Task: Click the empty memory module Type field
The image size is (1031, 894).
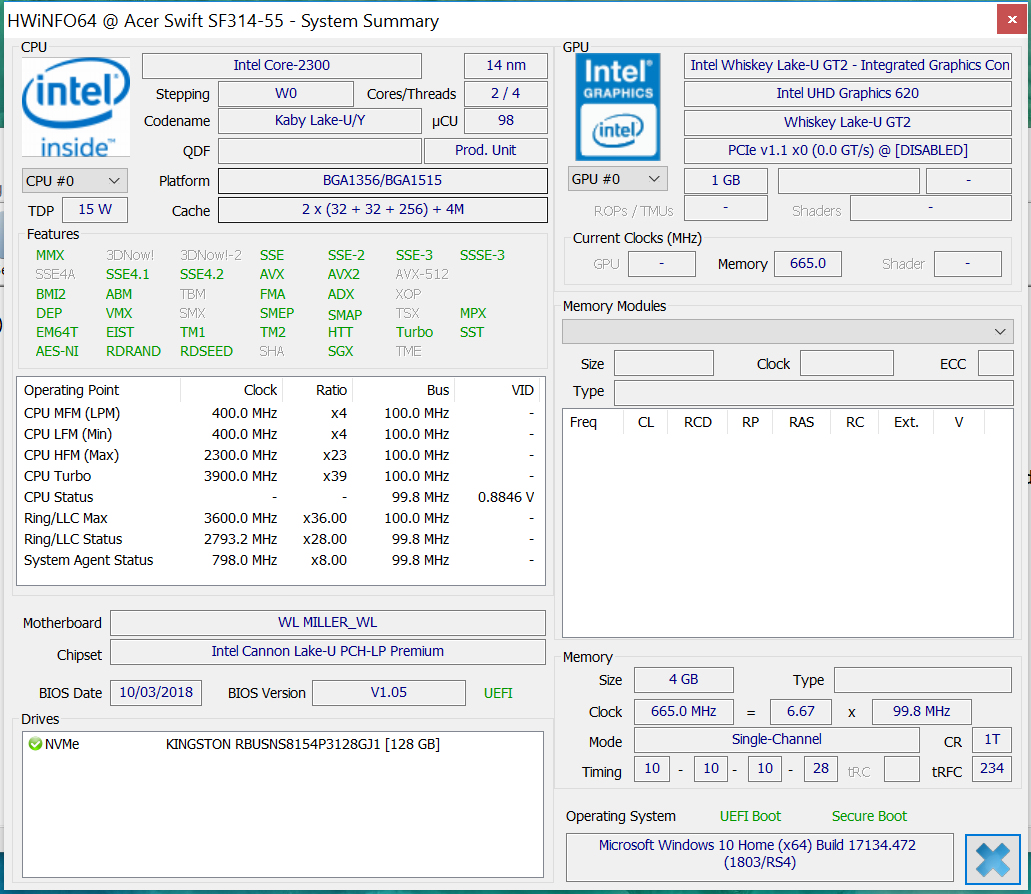Action: point(814,392)
